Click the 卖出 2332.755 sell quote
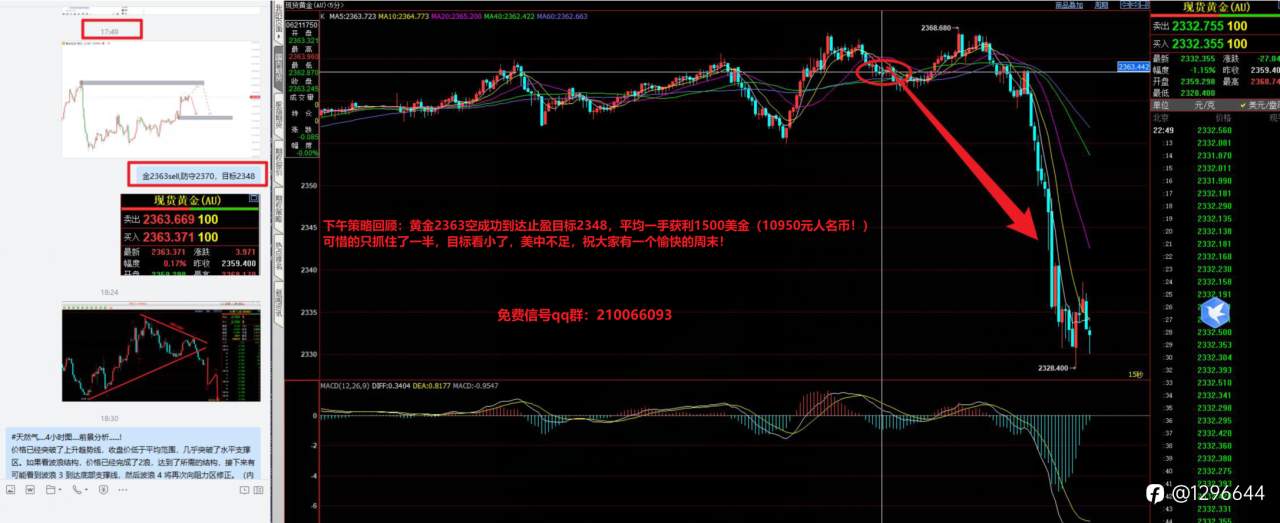This screenshot has width=1280, height=523. [x=1199, y=26]
